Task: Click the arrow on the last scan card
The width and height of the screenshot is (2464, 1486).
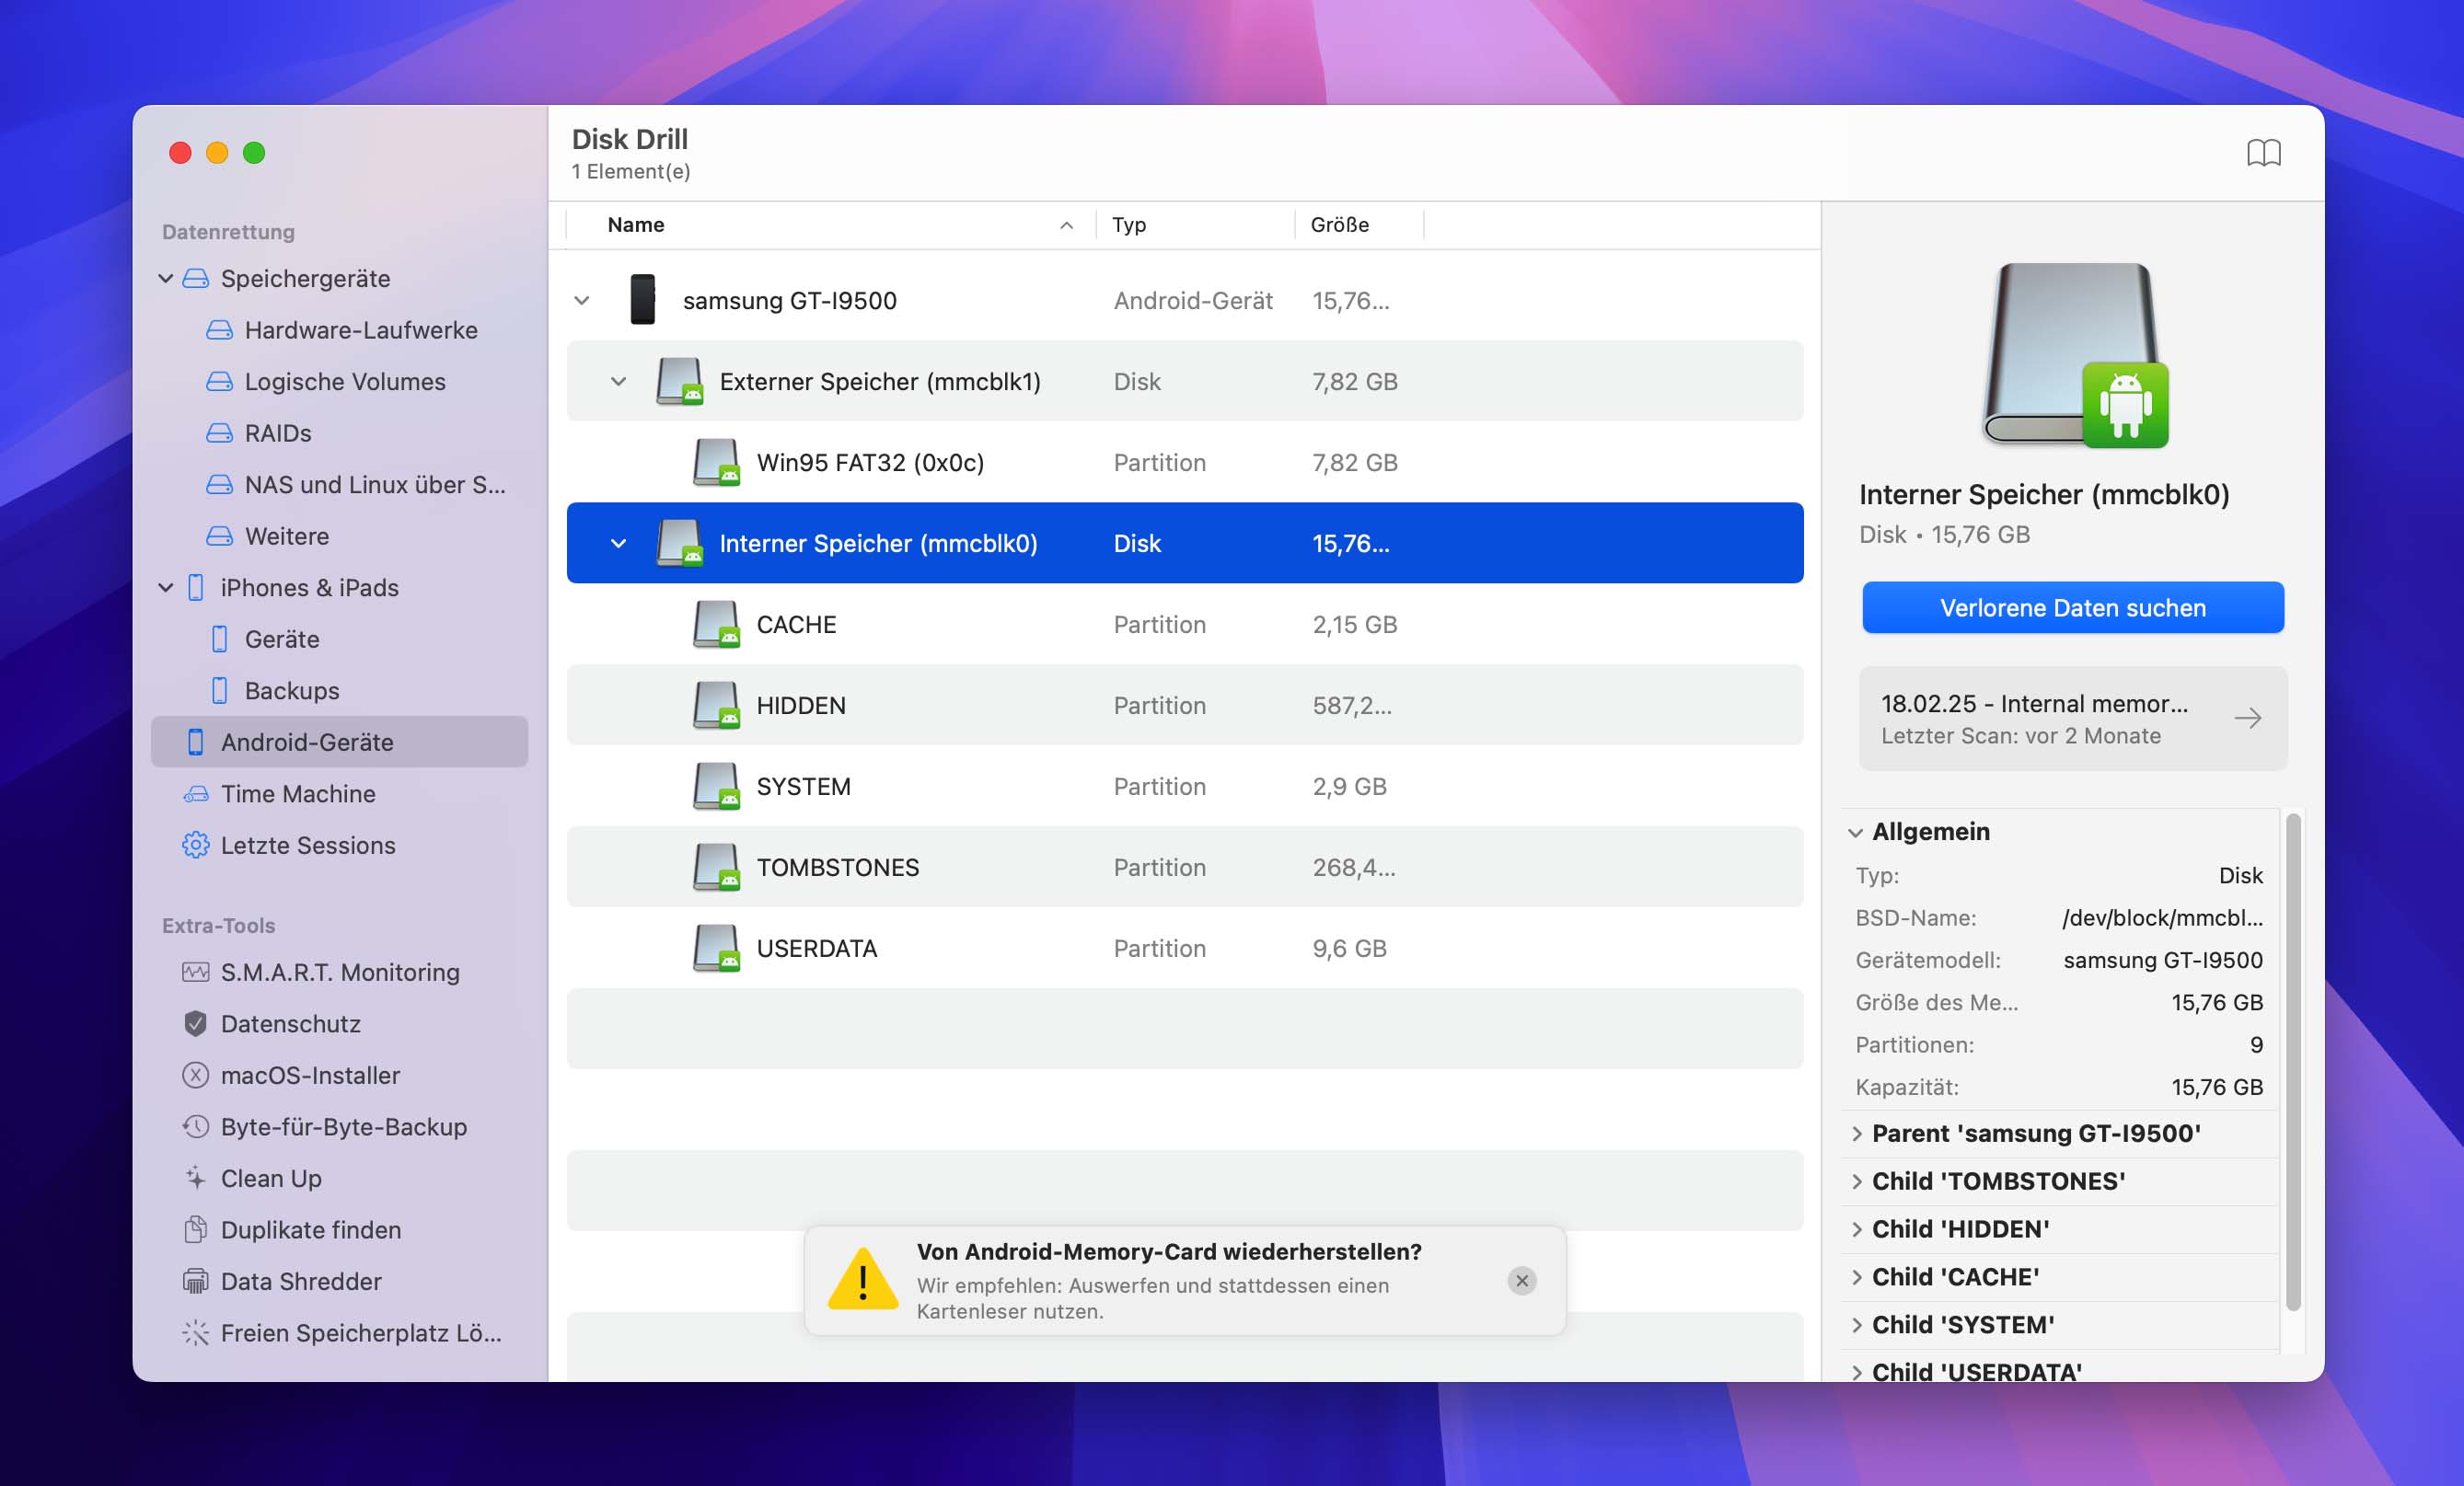Action: (2247, 718)
